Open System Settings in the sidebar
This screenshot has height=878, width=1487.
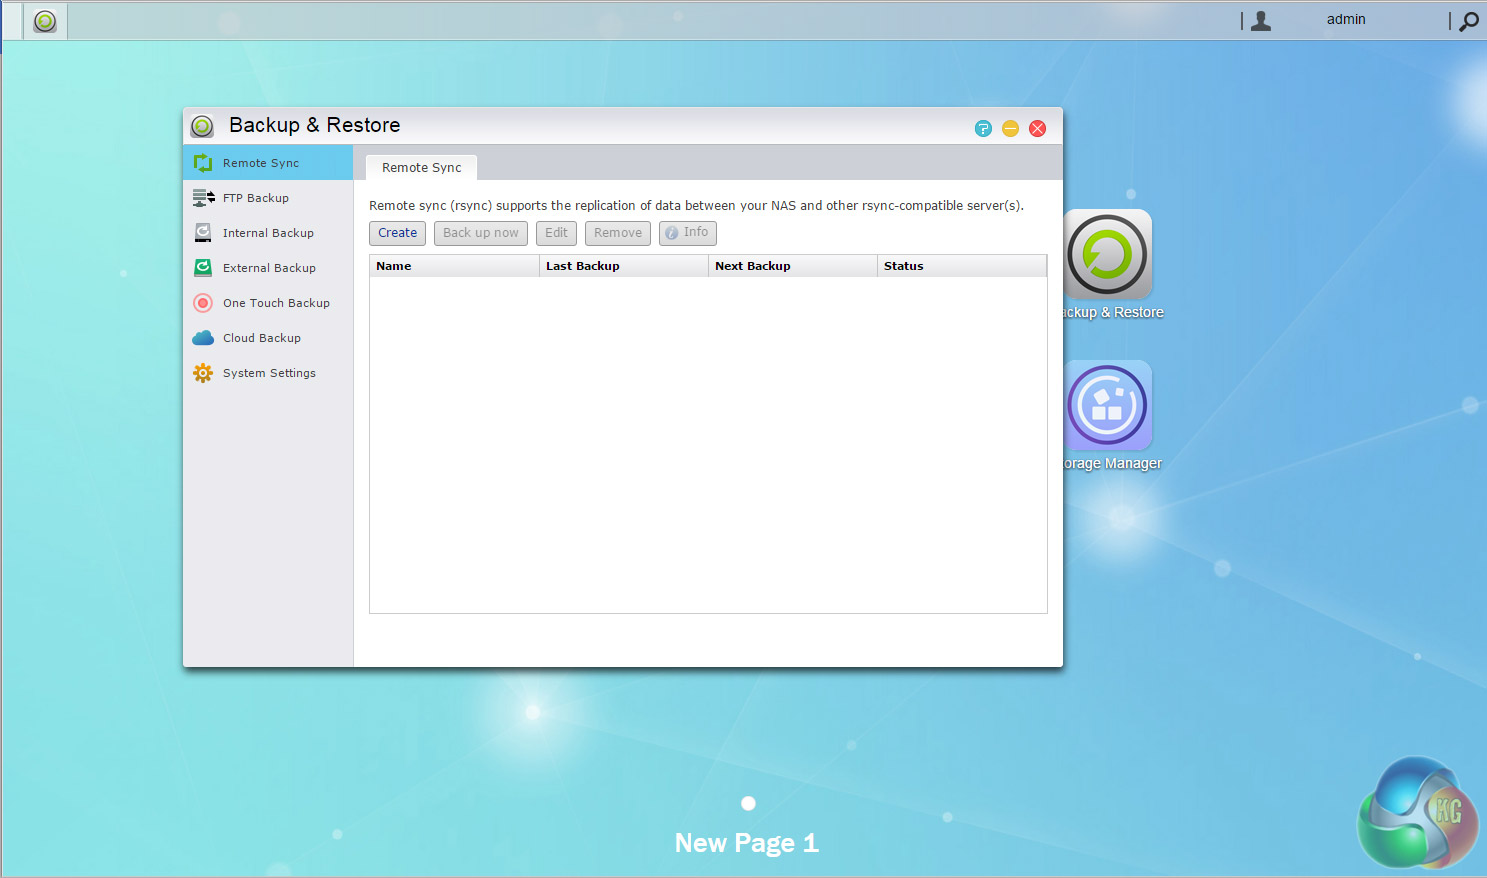click(x=268, y=373)
